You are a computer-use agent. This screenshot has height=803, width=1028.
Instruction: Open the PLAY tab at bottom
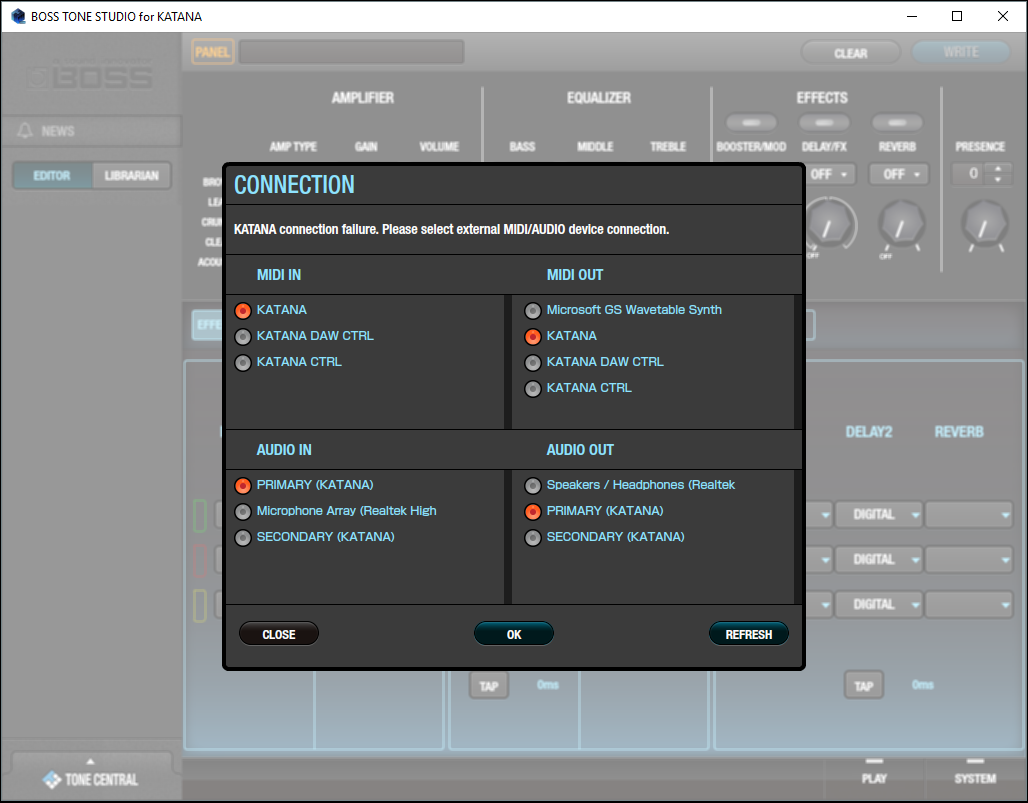874,777
